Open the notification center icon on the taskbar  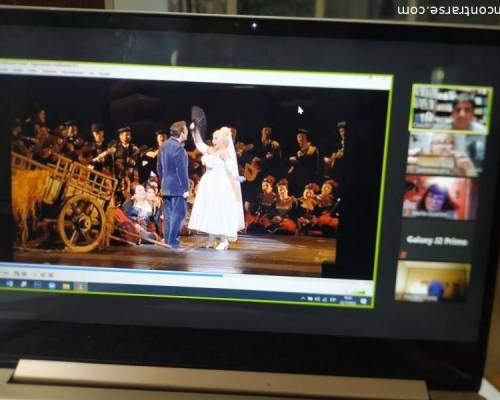coord(363,301)
